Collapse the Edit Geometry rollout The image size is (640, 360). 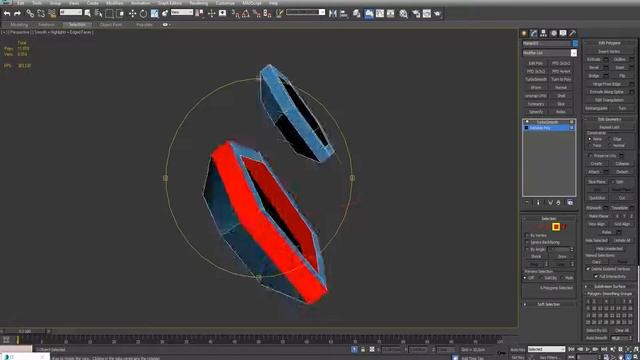(x=609, y=119)
